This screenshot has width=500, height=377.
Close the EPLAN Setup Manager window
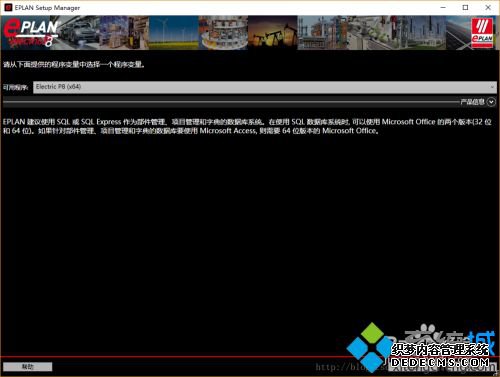click(488, 7)
